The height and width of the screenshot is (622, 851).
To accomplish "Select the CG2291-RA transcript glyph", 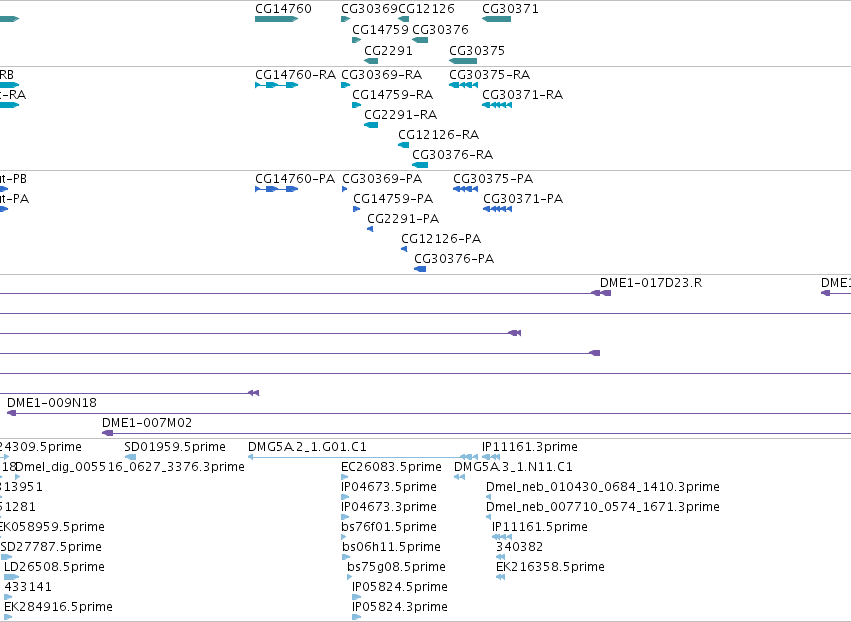I will point(371,125).
